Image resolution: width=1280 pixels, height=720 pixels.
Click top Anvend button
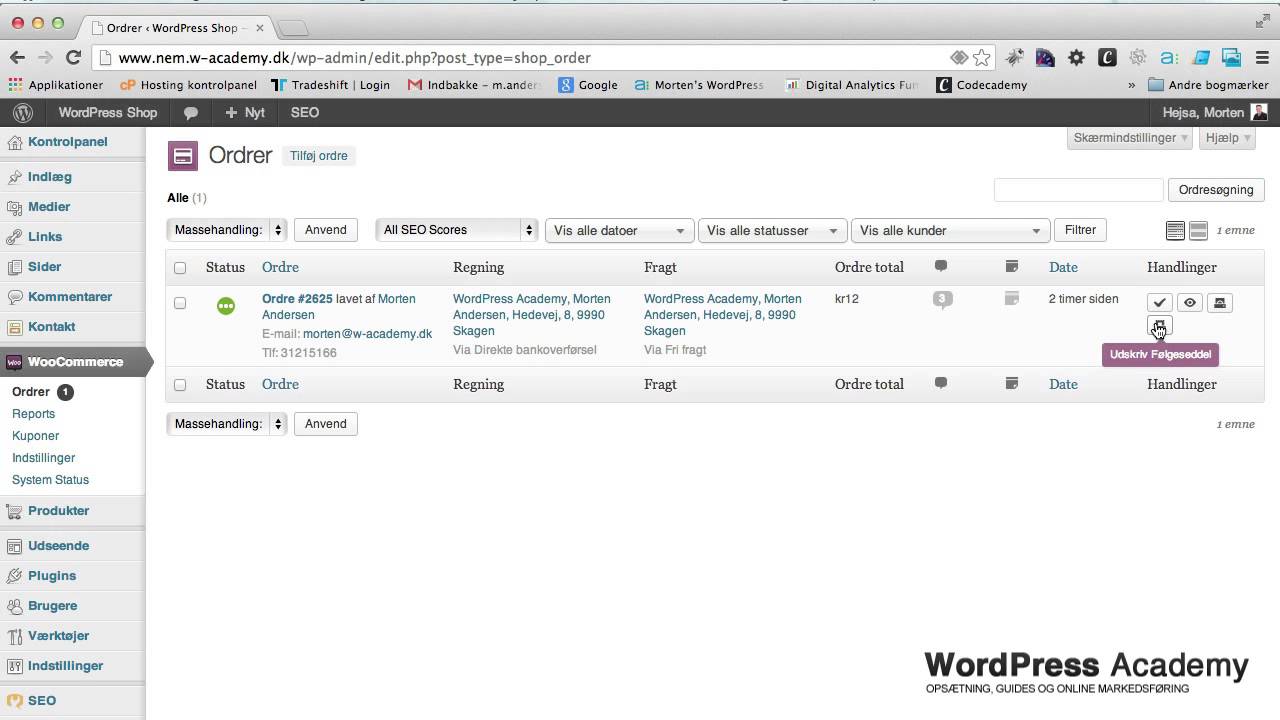point(326,230)
